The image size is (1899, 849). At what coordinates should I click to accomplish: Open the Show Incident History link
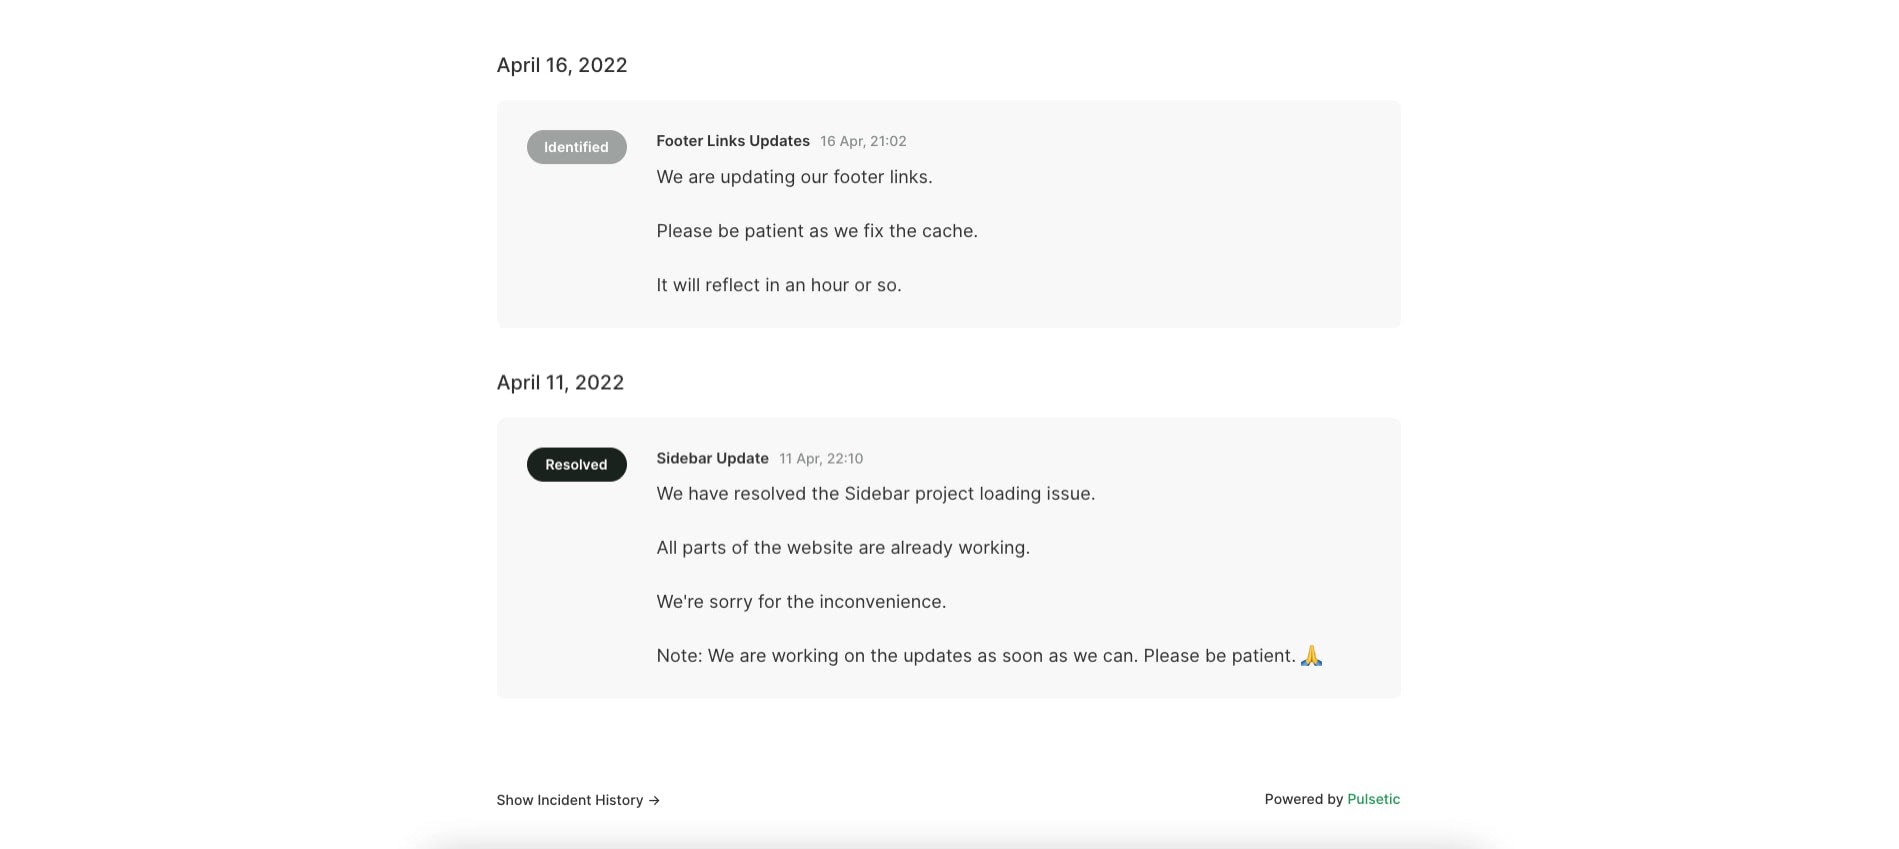pyautogui.click(x=578, y=800)
